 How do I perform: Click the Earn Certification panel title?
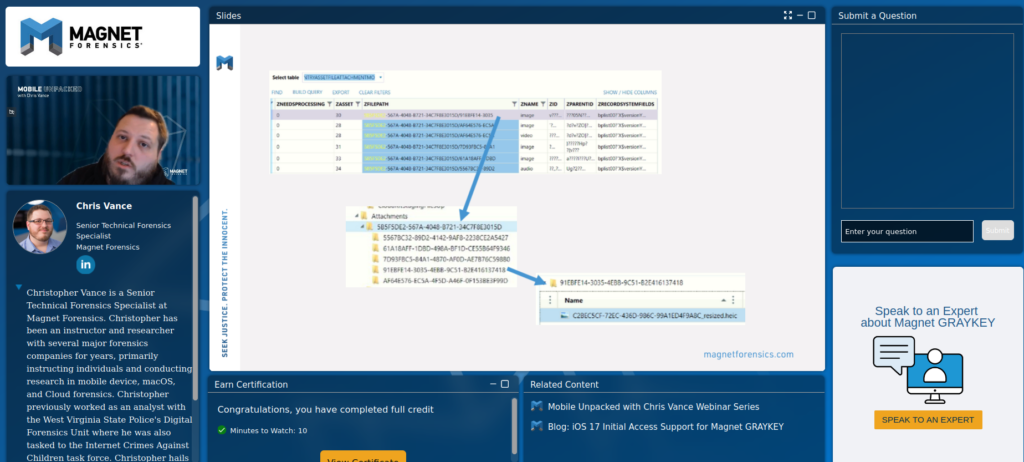251,384
